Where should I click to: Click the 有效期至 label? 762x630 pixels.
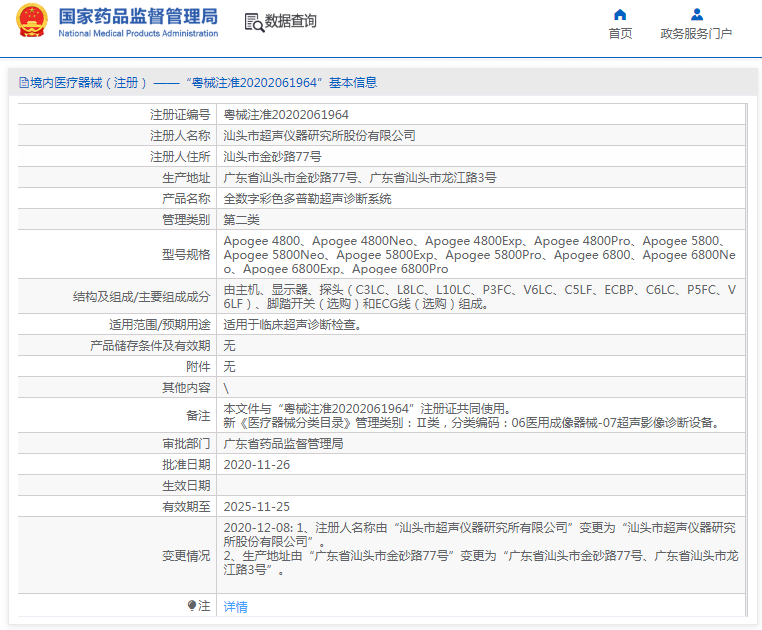[186, 507]
